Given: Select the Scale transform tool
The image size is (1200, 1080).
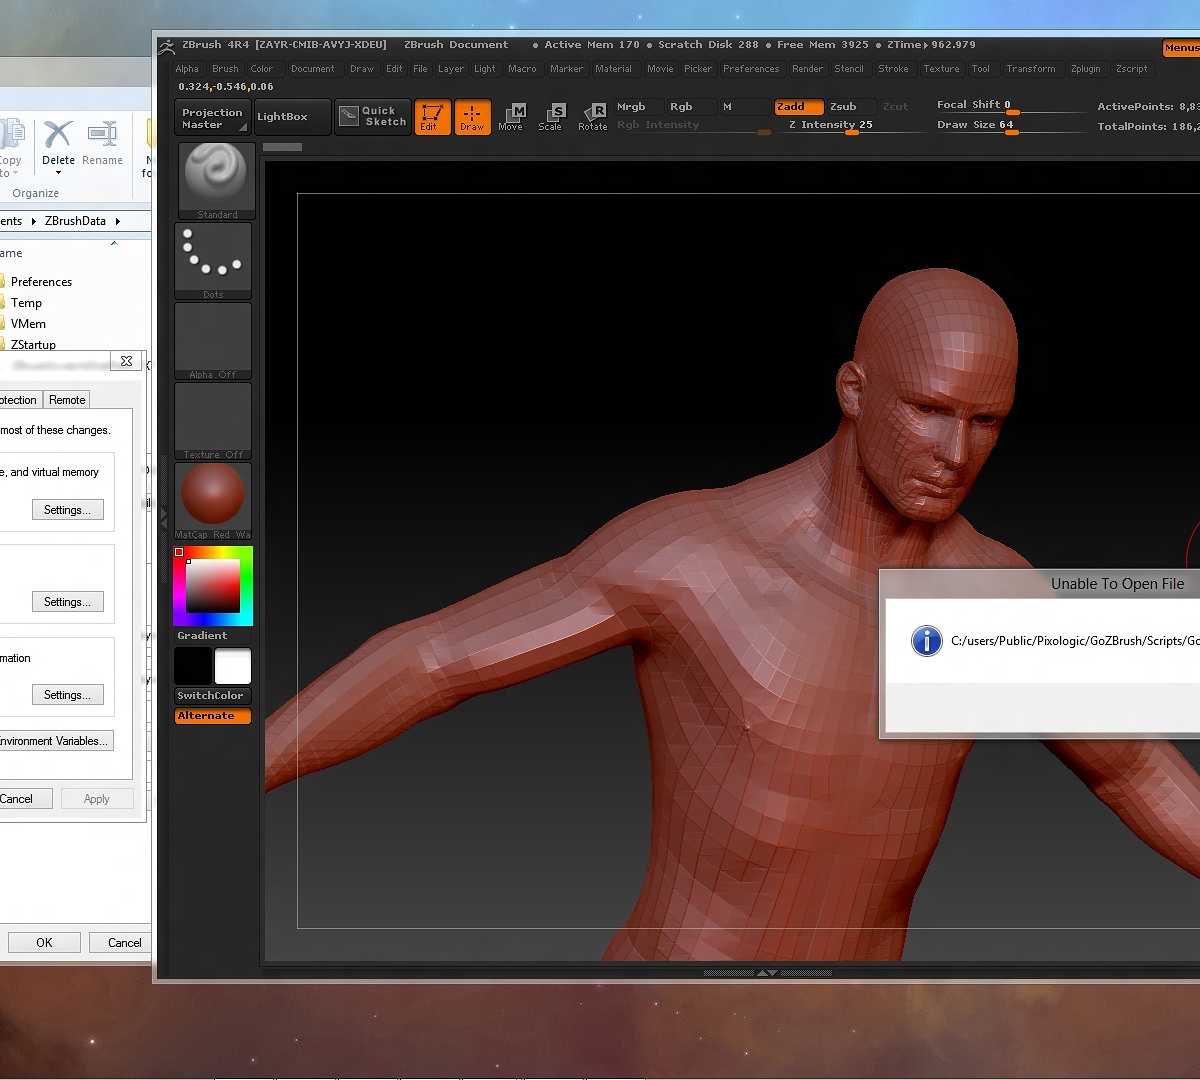Looking at the screenshot, I should point(551,117).
